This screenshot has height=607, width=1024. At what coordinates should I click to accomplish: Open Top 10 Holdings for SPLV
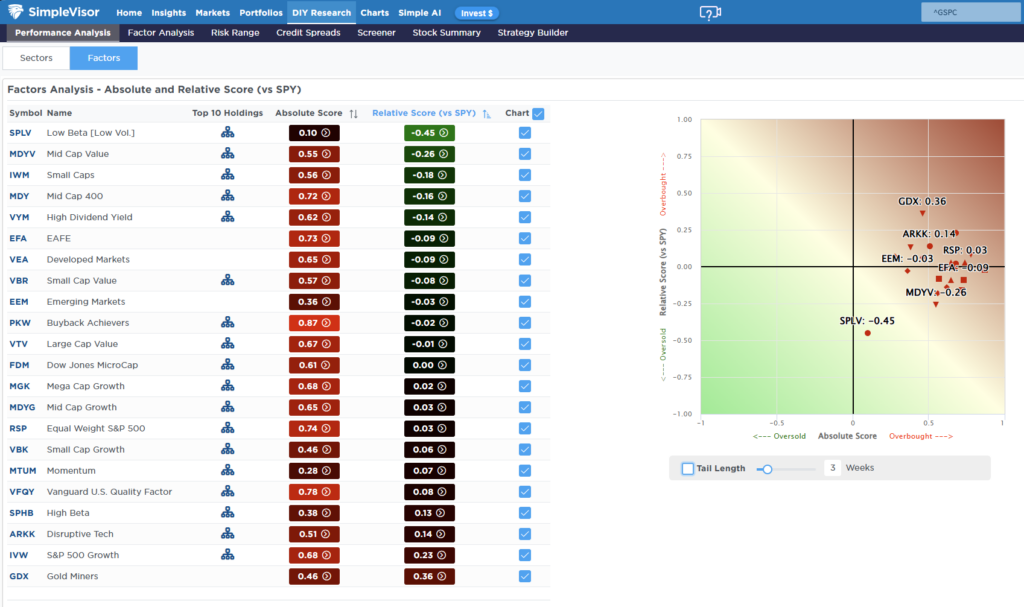pos(227,133)
